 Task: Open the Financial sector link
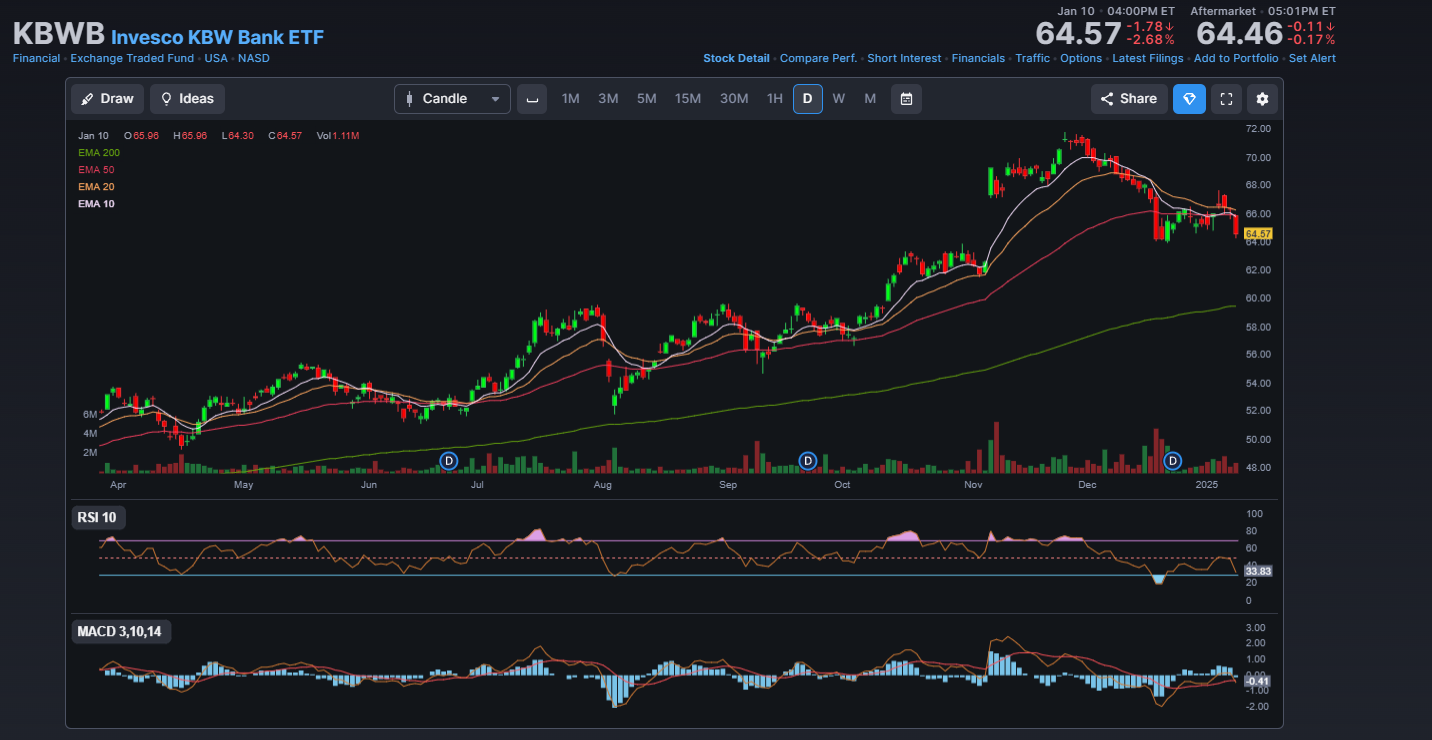click(36, 58)
